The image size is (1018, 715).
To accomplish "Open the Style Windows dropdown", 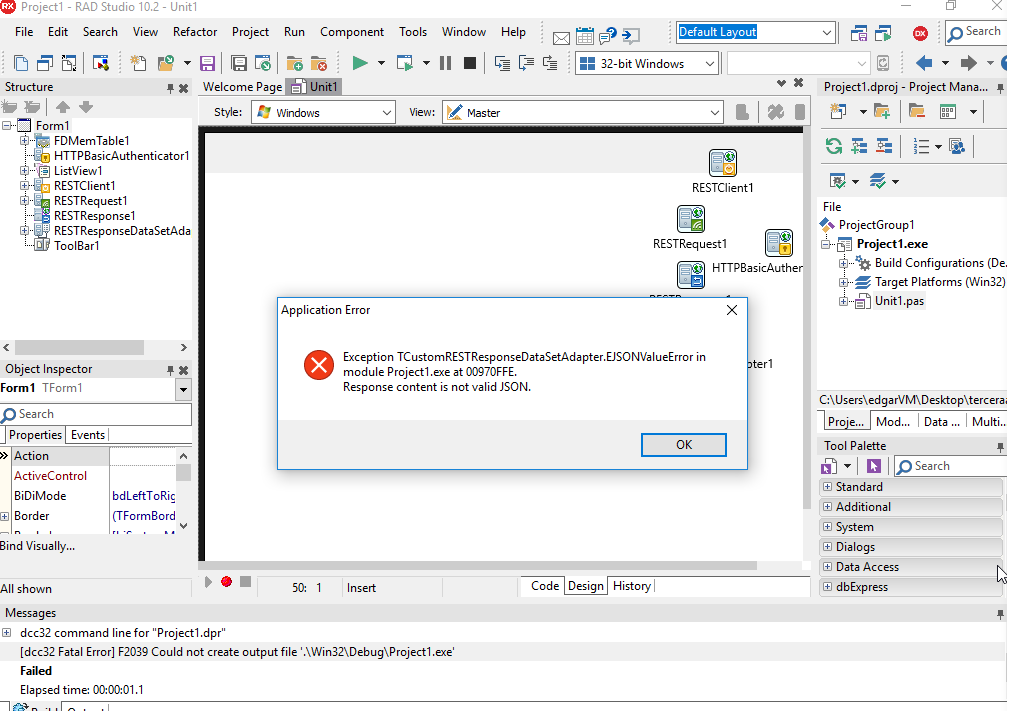I will [x=387, y=112].
